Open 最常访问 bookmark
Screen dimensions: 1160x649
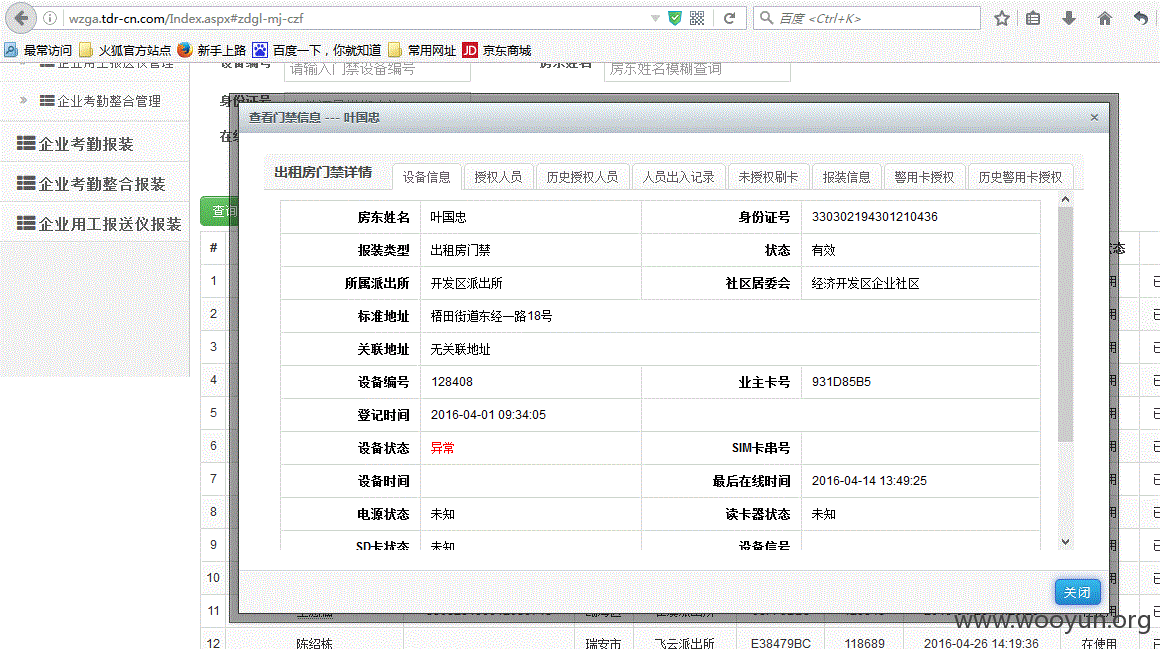click(38, 50)
